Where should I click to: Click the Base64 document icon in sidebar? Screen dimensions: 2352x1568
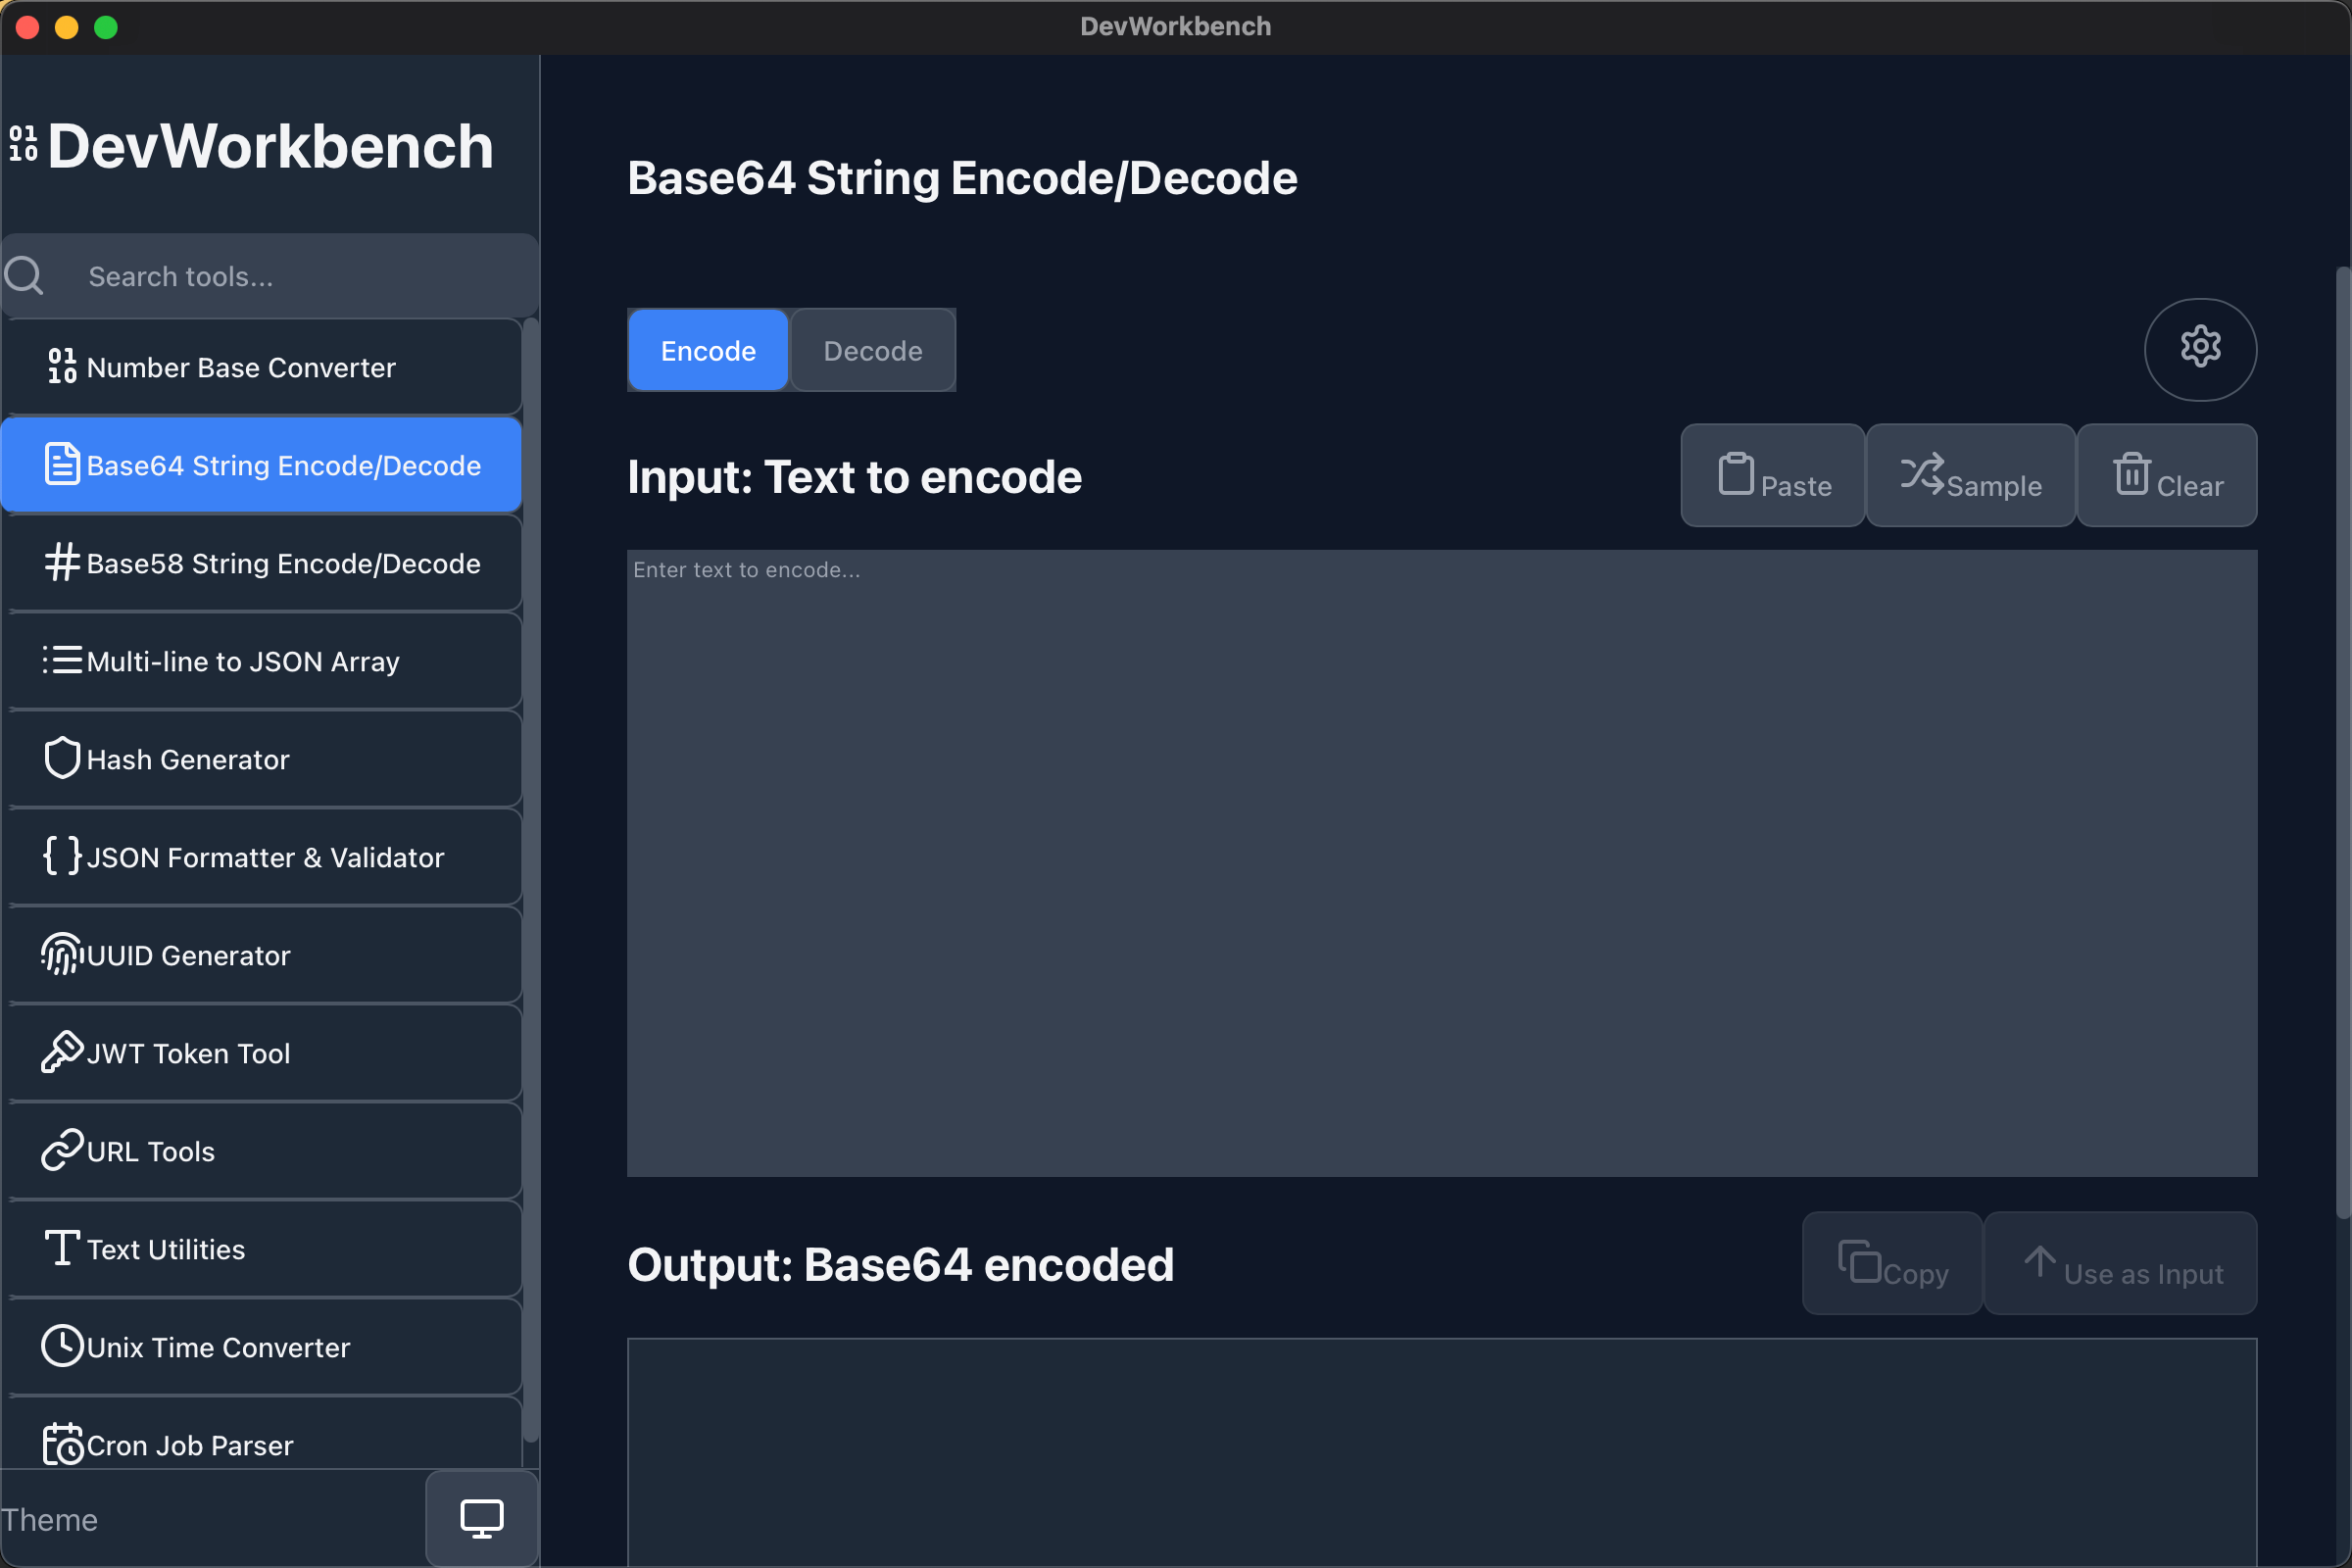pyautogui.click(x=62, y=464)
